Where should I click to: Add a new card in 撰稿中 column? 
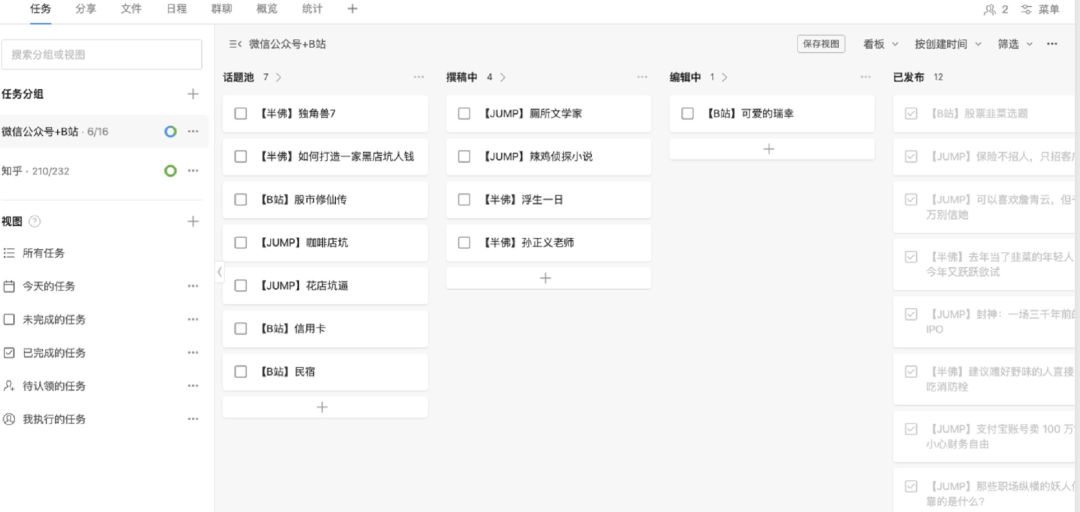tap(545, 278)
